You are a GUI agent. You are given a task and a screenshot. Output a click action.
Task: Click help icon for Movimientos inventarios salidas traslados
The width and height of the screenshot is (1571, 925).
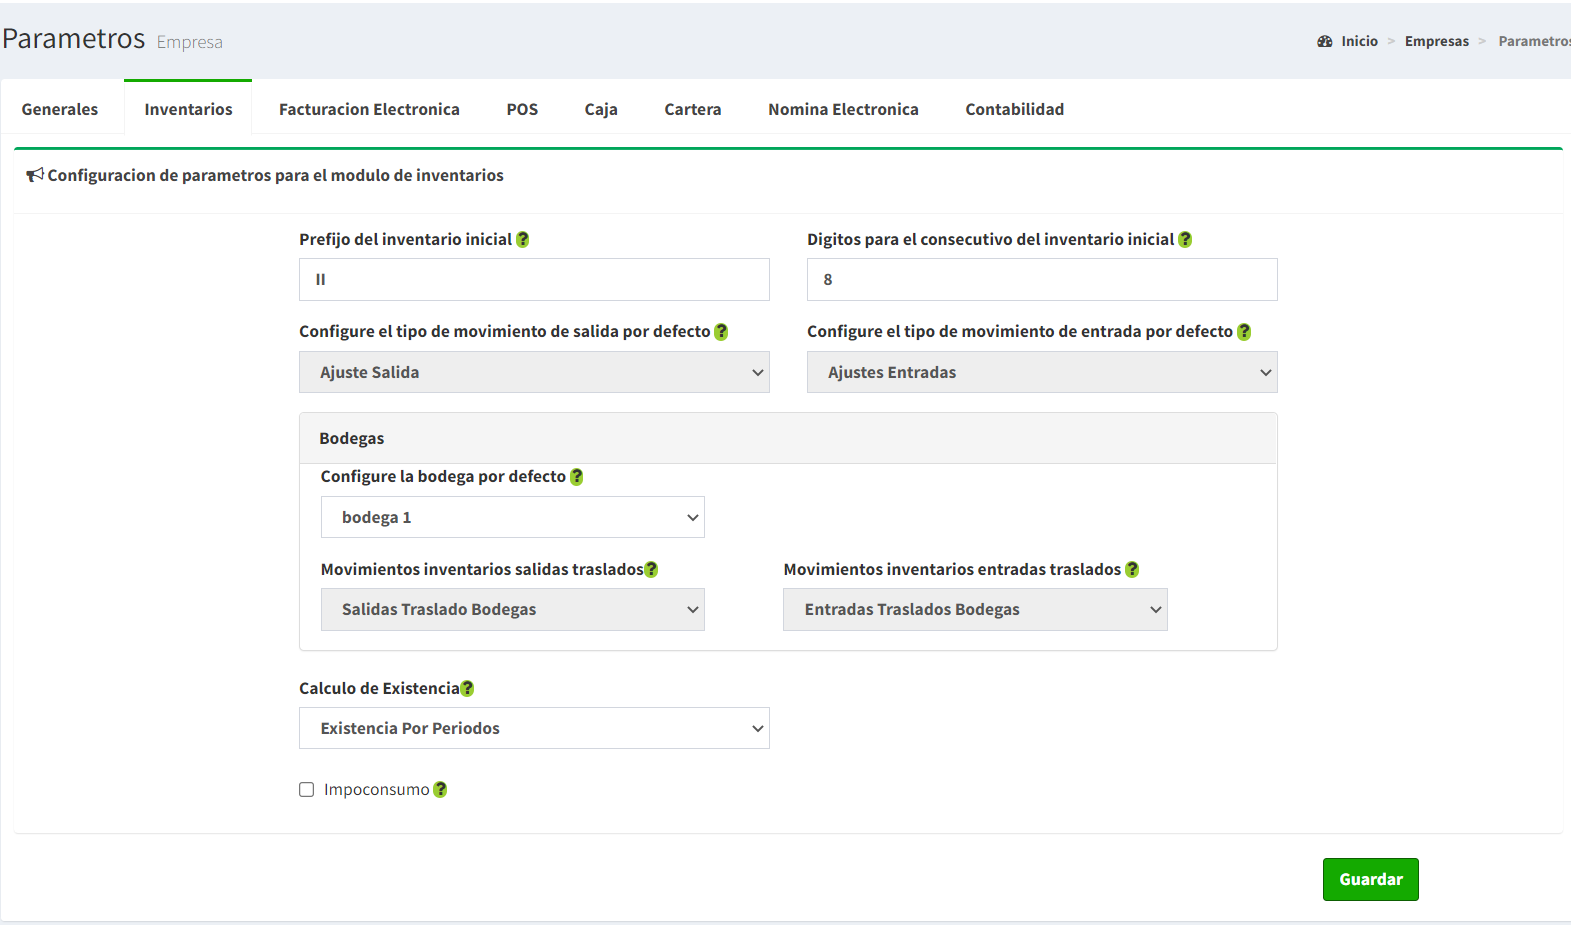651,570
